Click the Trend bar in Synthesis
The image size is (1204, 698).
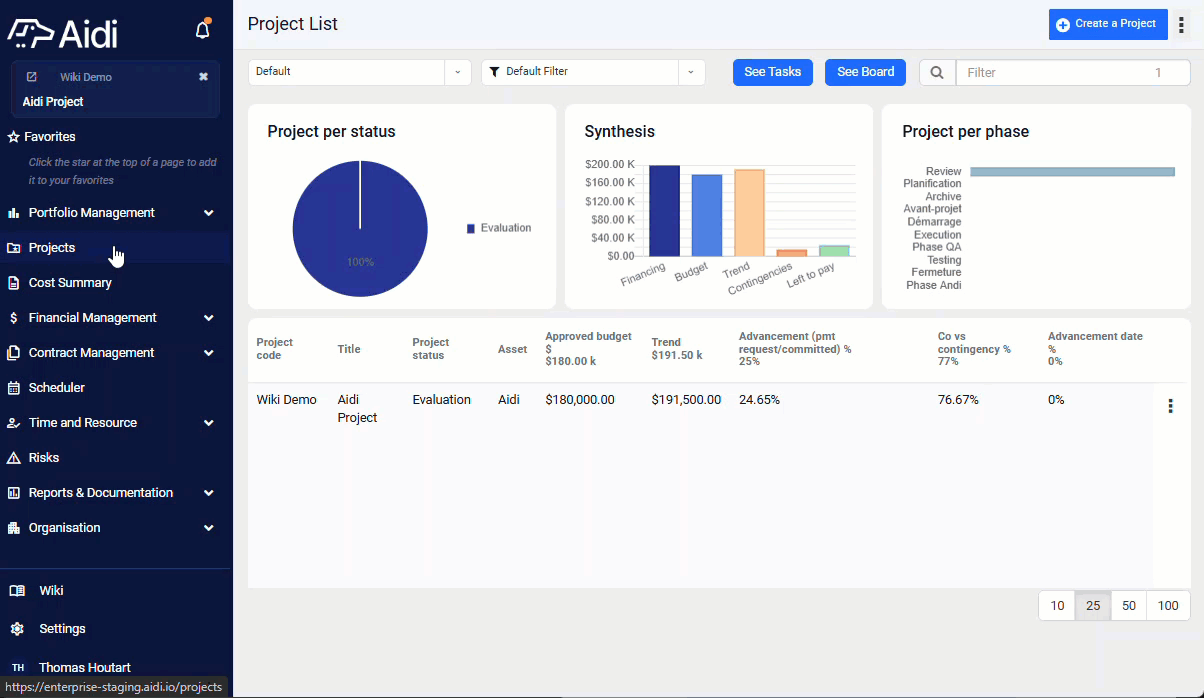(x=749, y=212)
